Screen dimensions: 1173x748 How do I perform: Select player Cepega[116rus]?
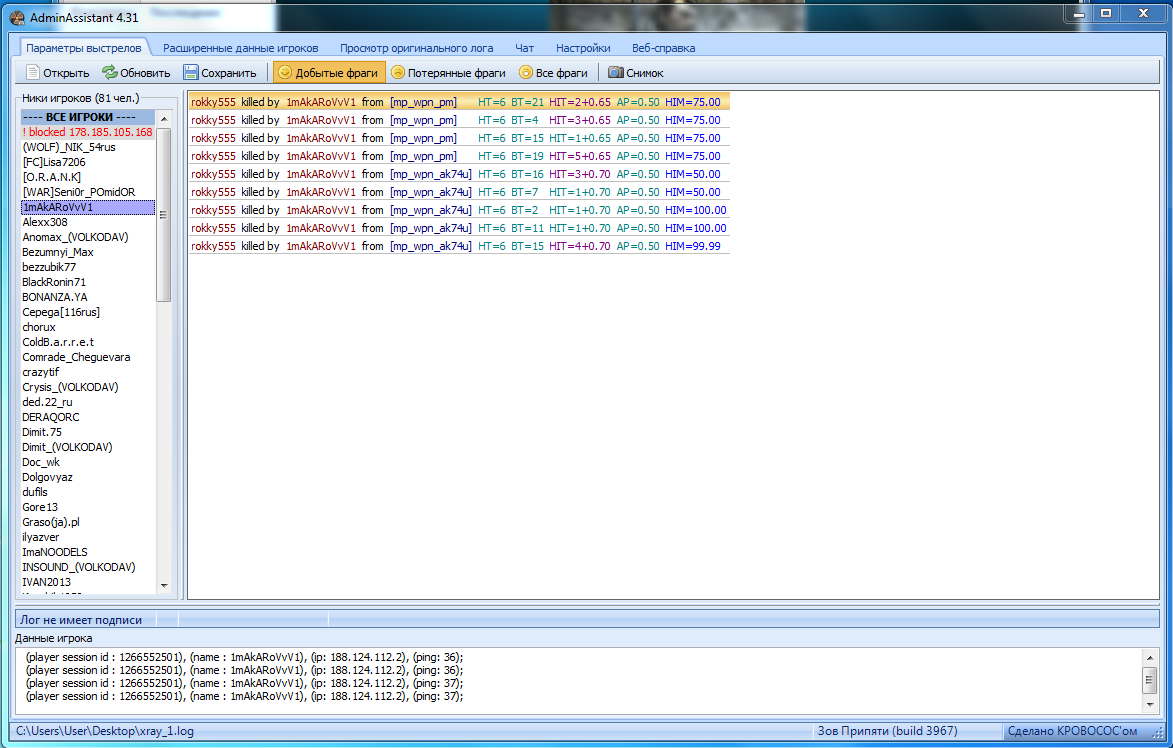point(88,312)
